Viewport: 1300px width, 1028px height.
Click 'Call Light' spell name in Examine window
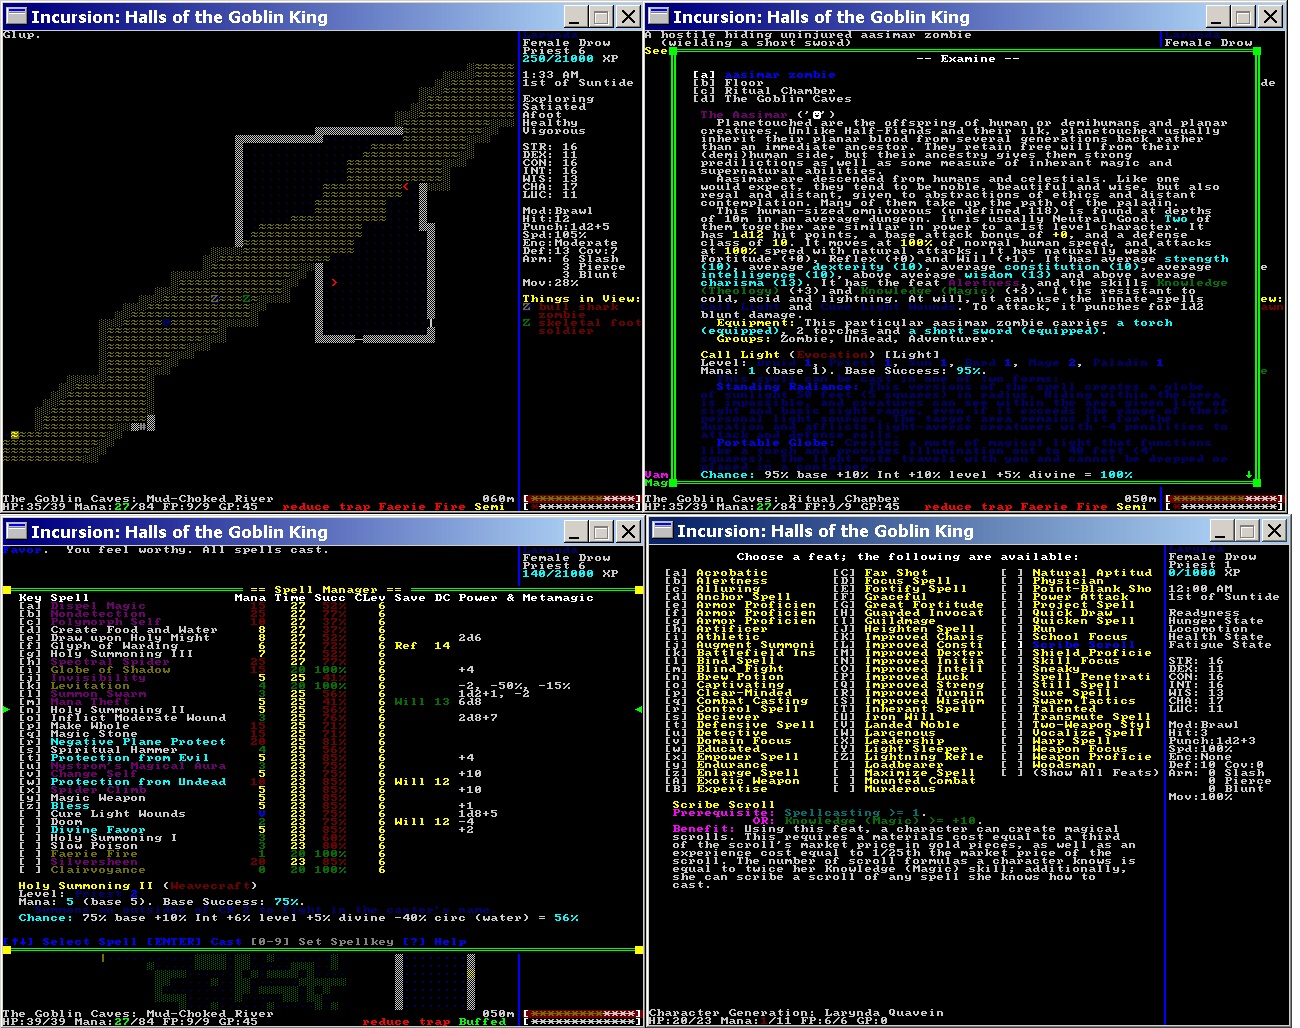click(x=740, y=355)
